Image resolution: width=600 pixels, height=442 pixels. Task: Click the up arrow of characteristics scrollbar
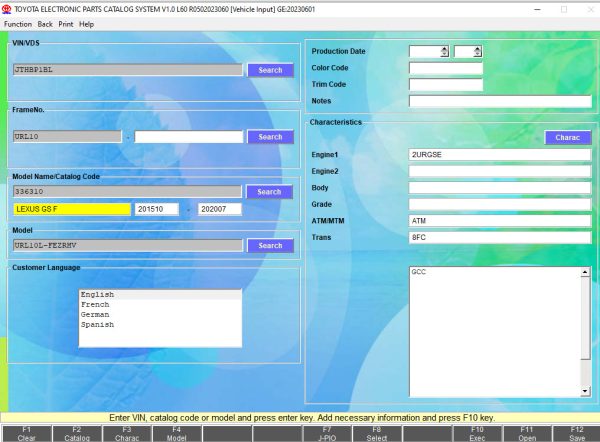coord(585,272)
